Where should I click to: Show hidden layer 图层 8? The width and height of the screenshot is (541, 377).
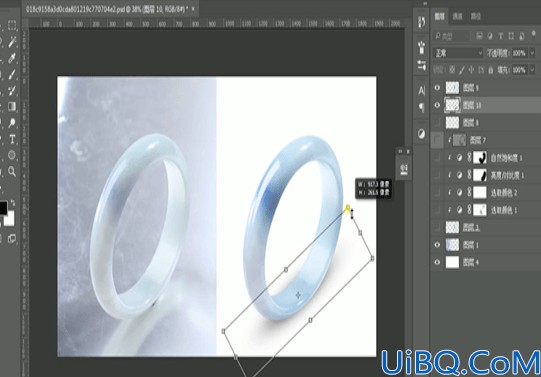click(437, 122)
